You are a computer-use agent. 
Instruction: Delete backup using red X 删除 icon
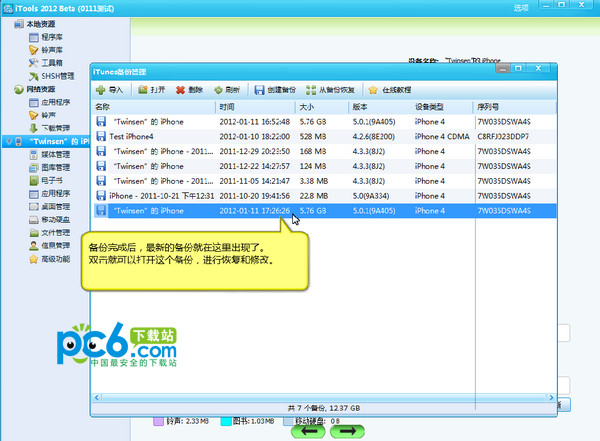click(x=180, y=90)
